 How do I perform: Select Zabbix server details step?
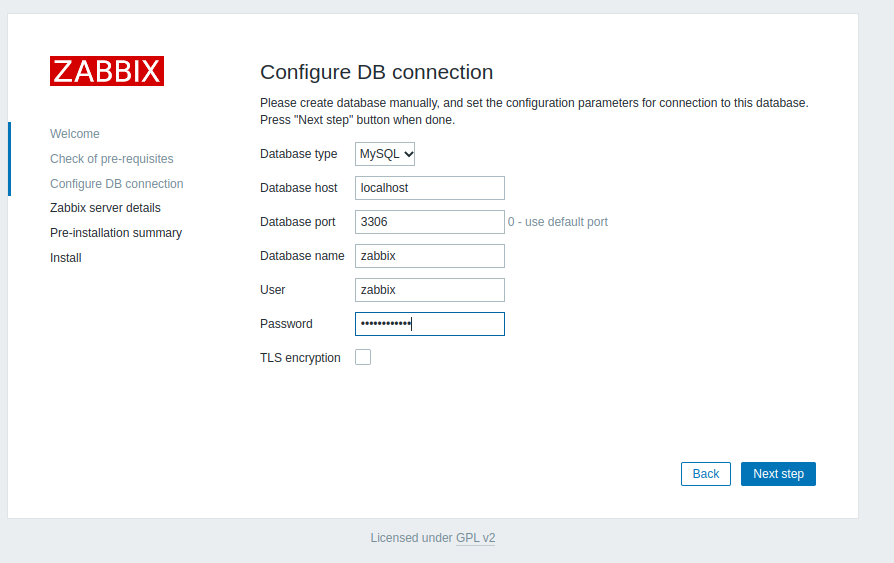tap(105, 208)
